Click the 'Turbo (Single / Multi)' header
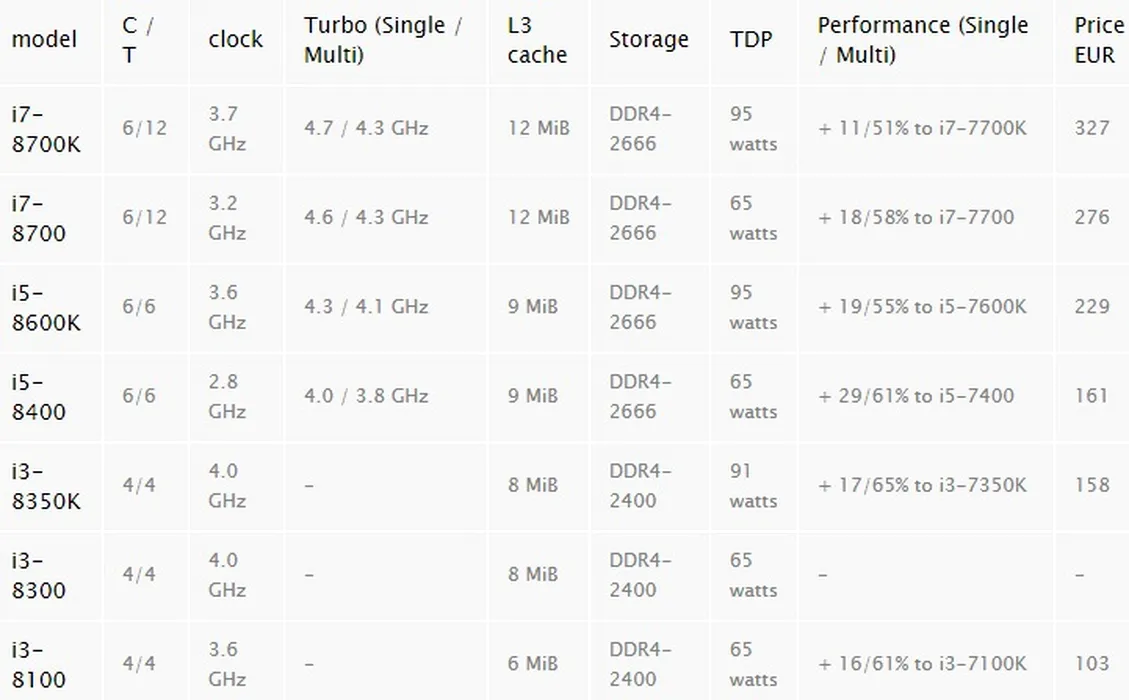Screen dimensions: 1129x700 384,40
